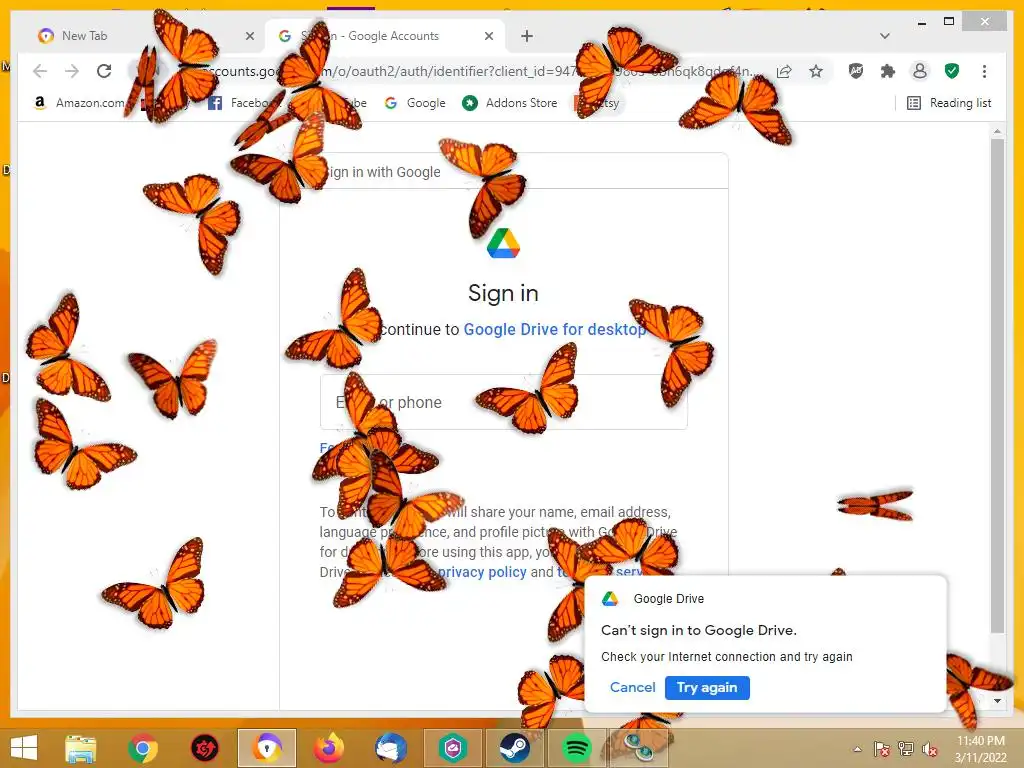Image resolution: width=1024 pixels, height=768 pixels.
Task: Click the browser forward arrow
Action: 72,71
